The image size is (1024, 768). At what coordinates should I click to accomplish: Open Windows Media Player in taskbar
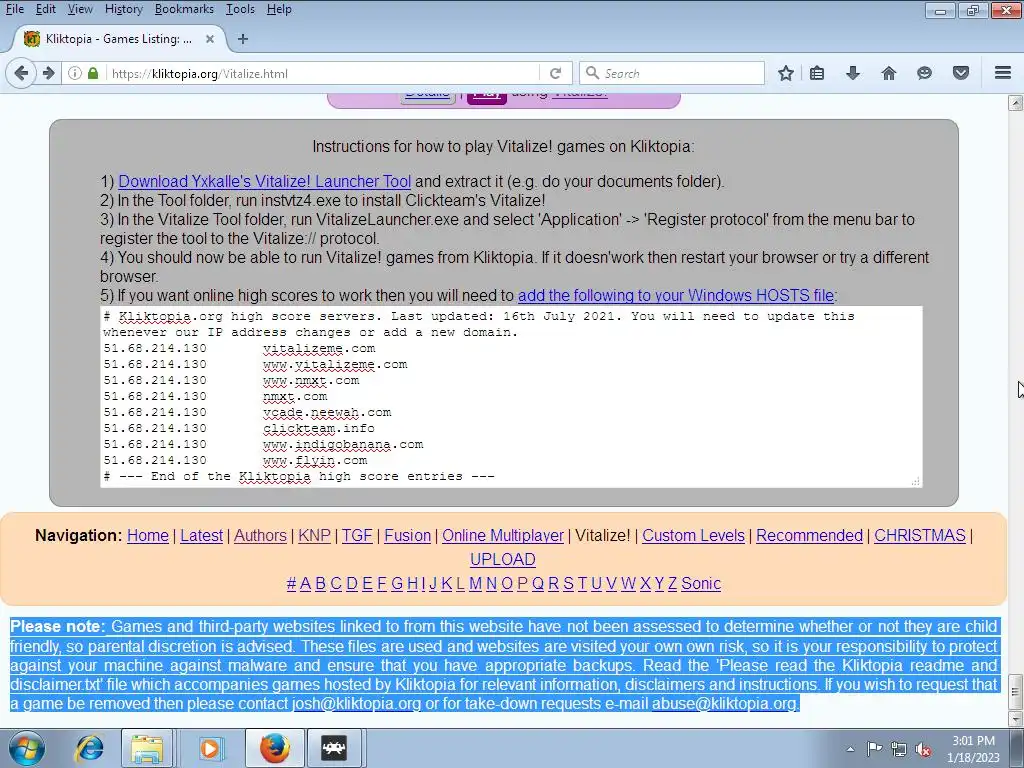tap(210, 748)
